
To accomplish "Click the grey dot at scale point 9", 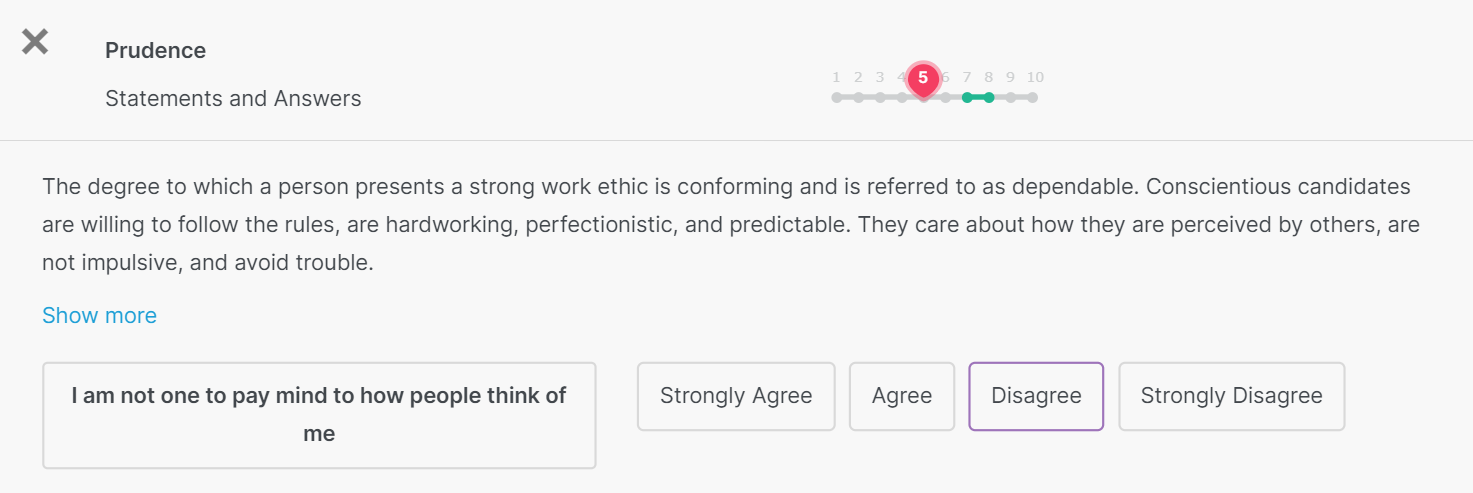I will (1011, 97).
